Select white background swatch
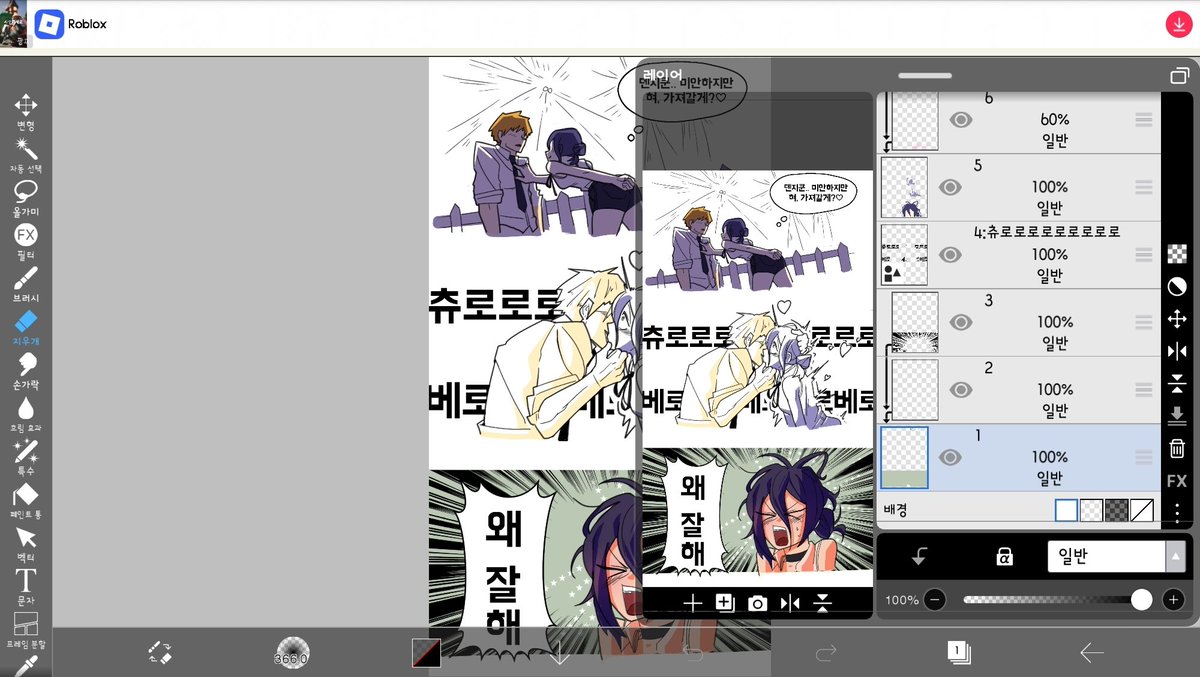 click(x=1067, y=510)
